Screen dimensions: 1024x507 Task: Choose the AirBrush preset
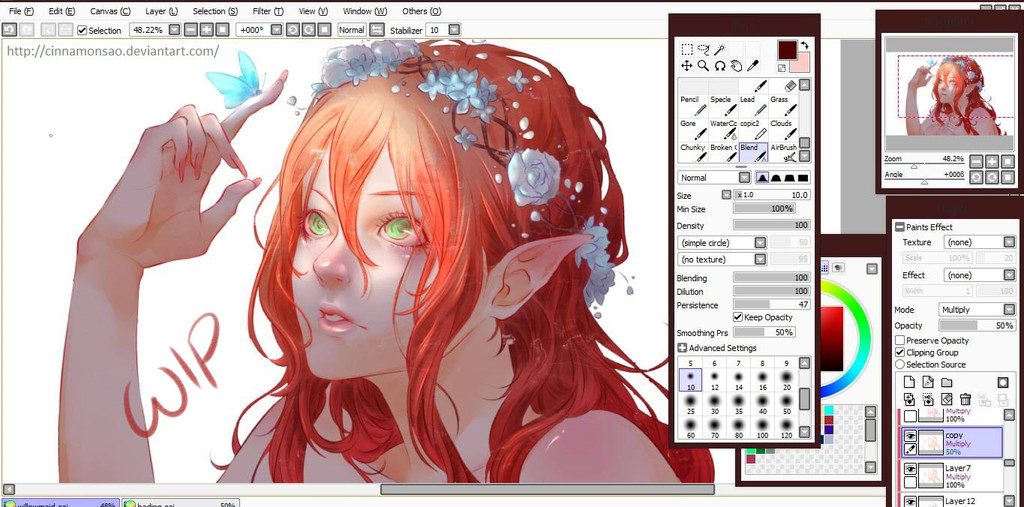784,152
